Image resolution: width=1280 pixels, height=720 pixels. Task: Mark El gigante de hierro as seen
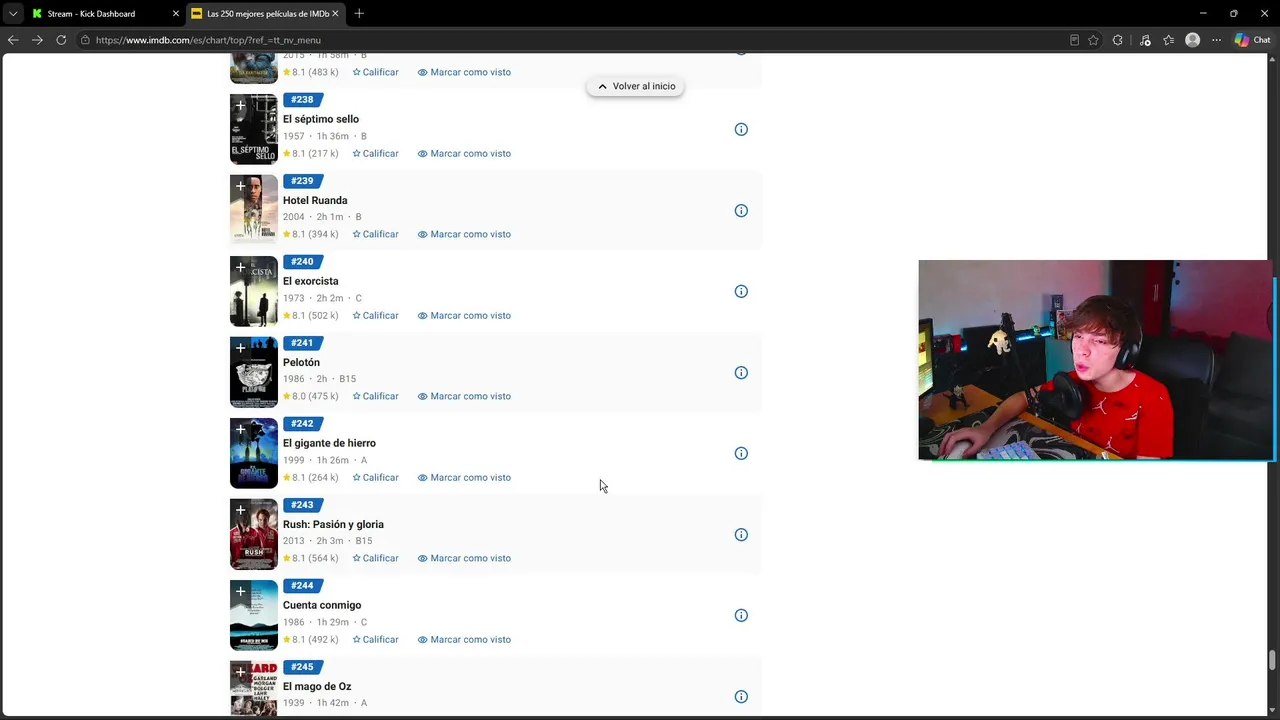tap(464, 477)
